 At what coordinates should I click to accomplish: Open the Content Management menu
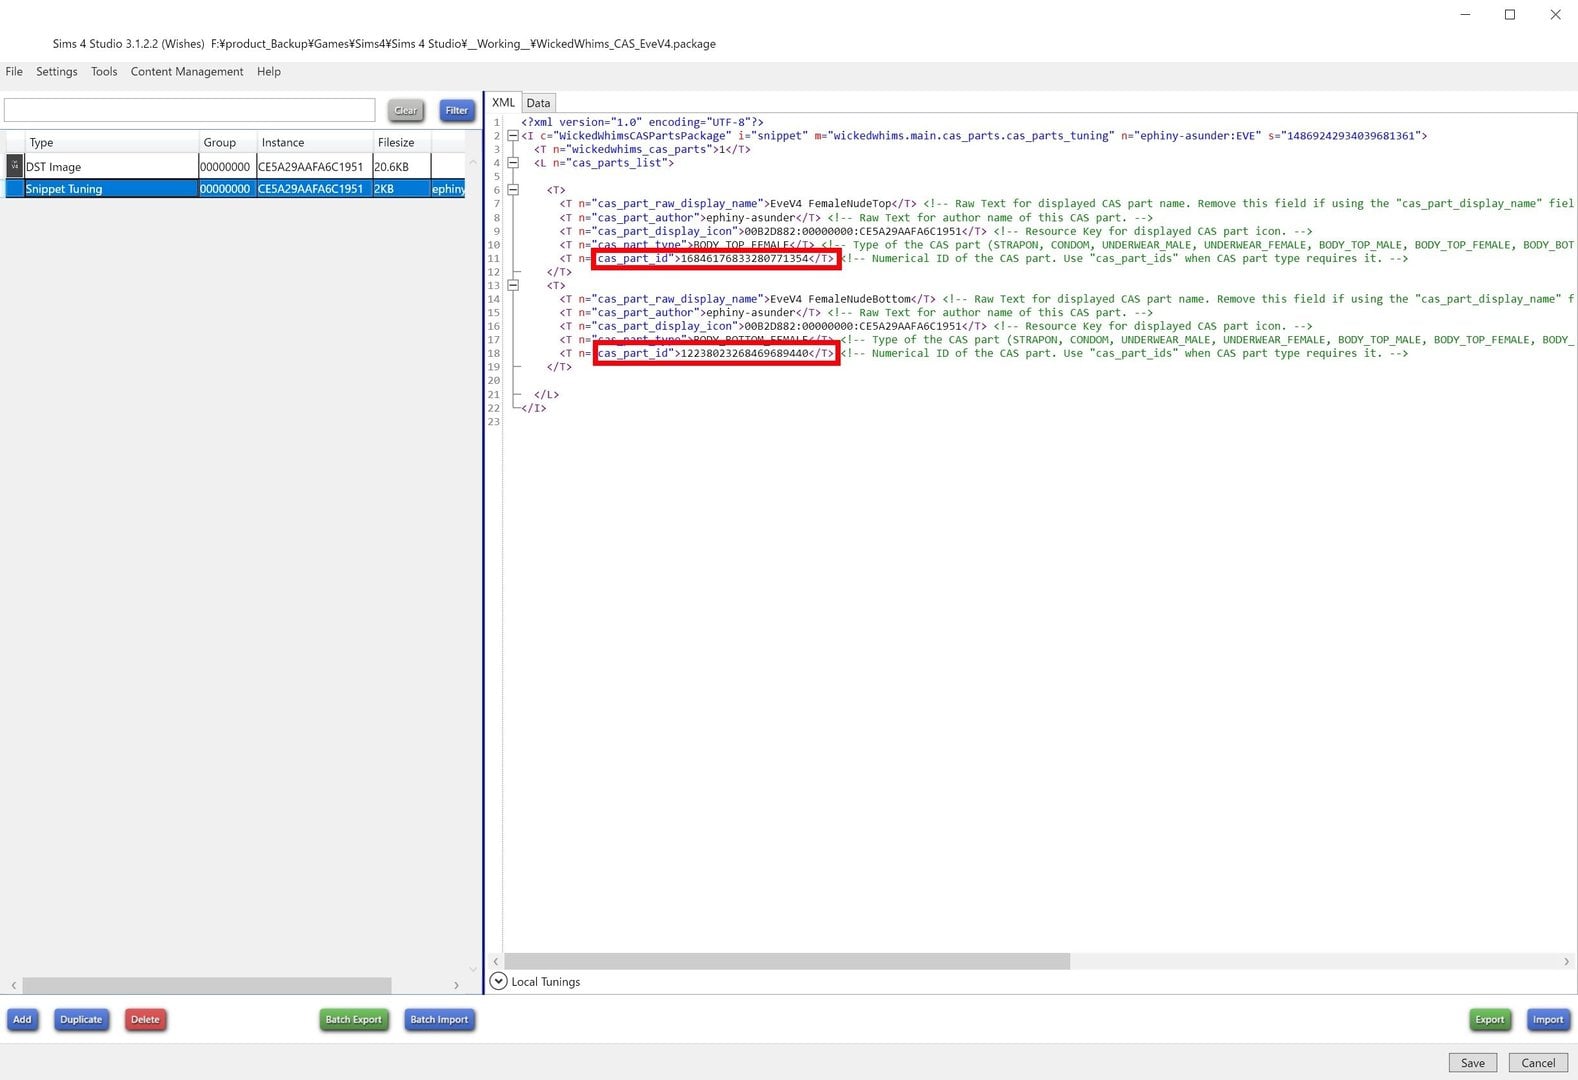click(187, 72)
